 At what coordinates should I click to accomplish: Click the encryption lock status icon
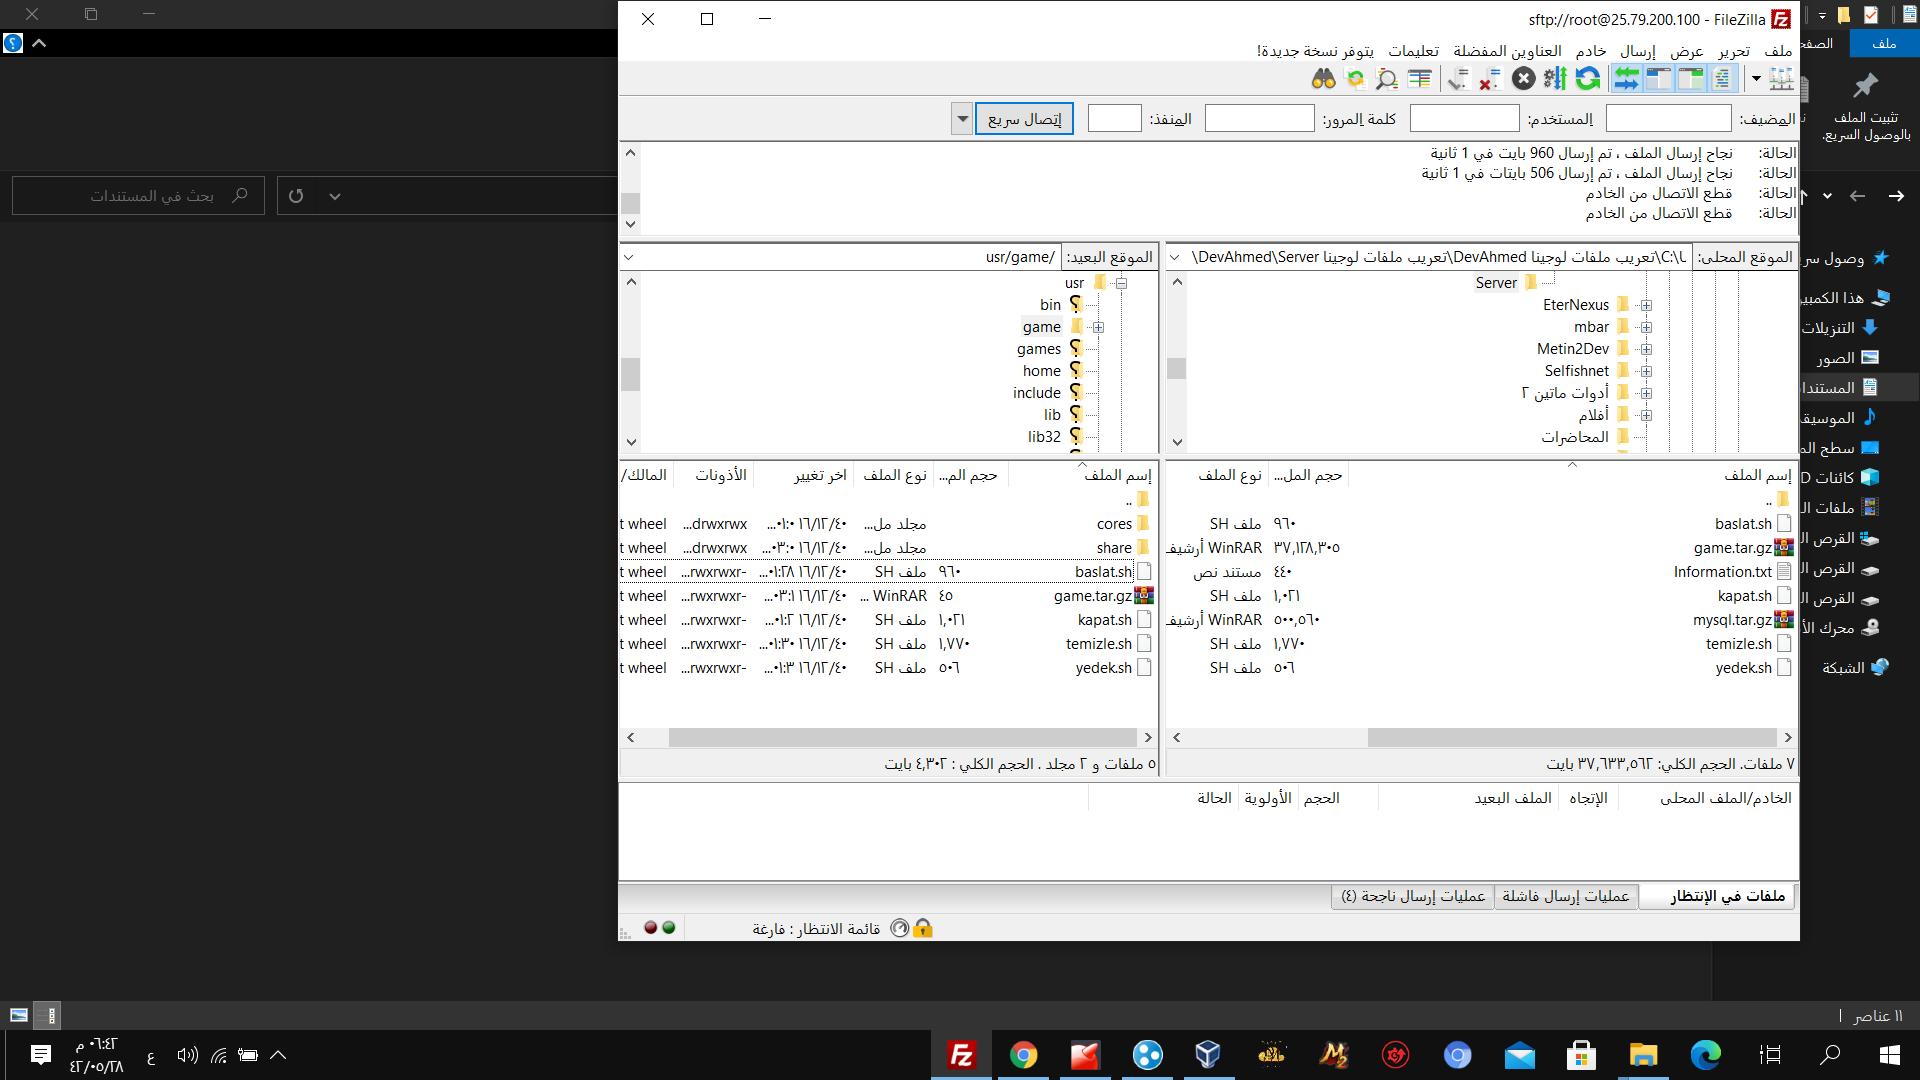tap(923, 928)
